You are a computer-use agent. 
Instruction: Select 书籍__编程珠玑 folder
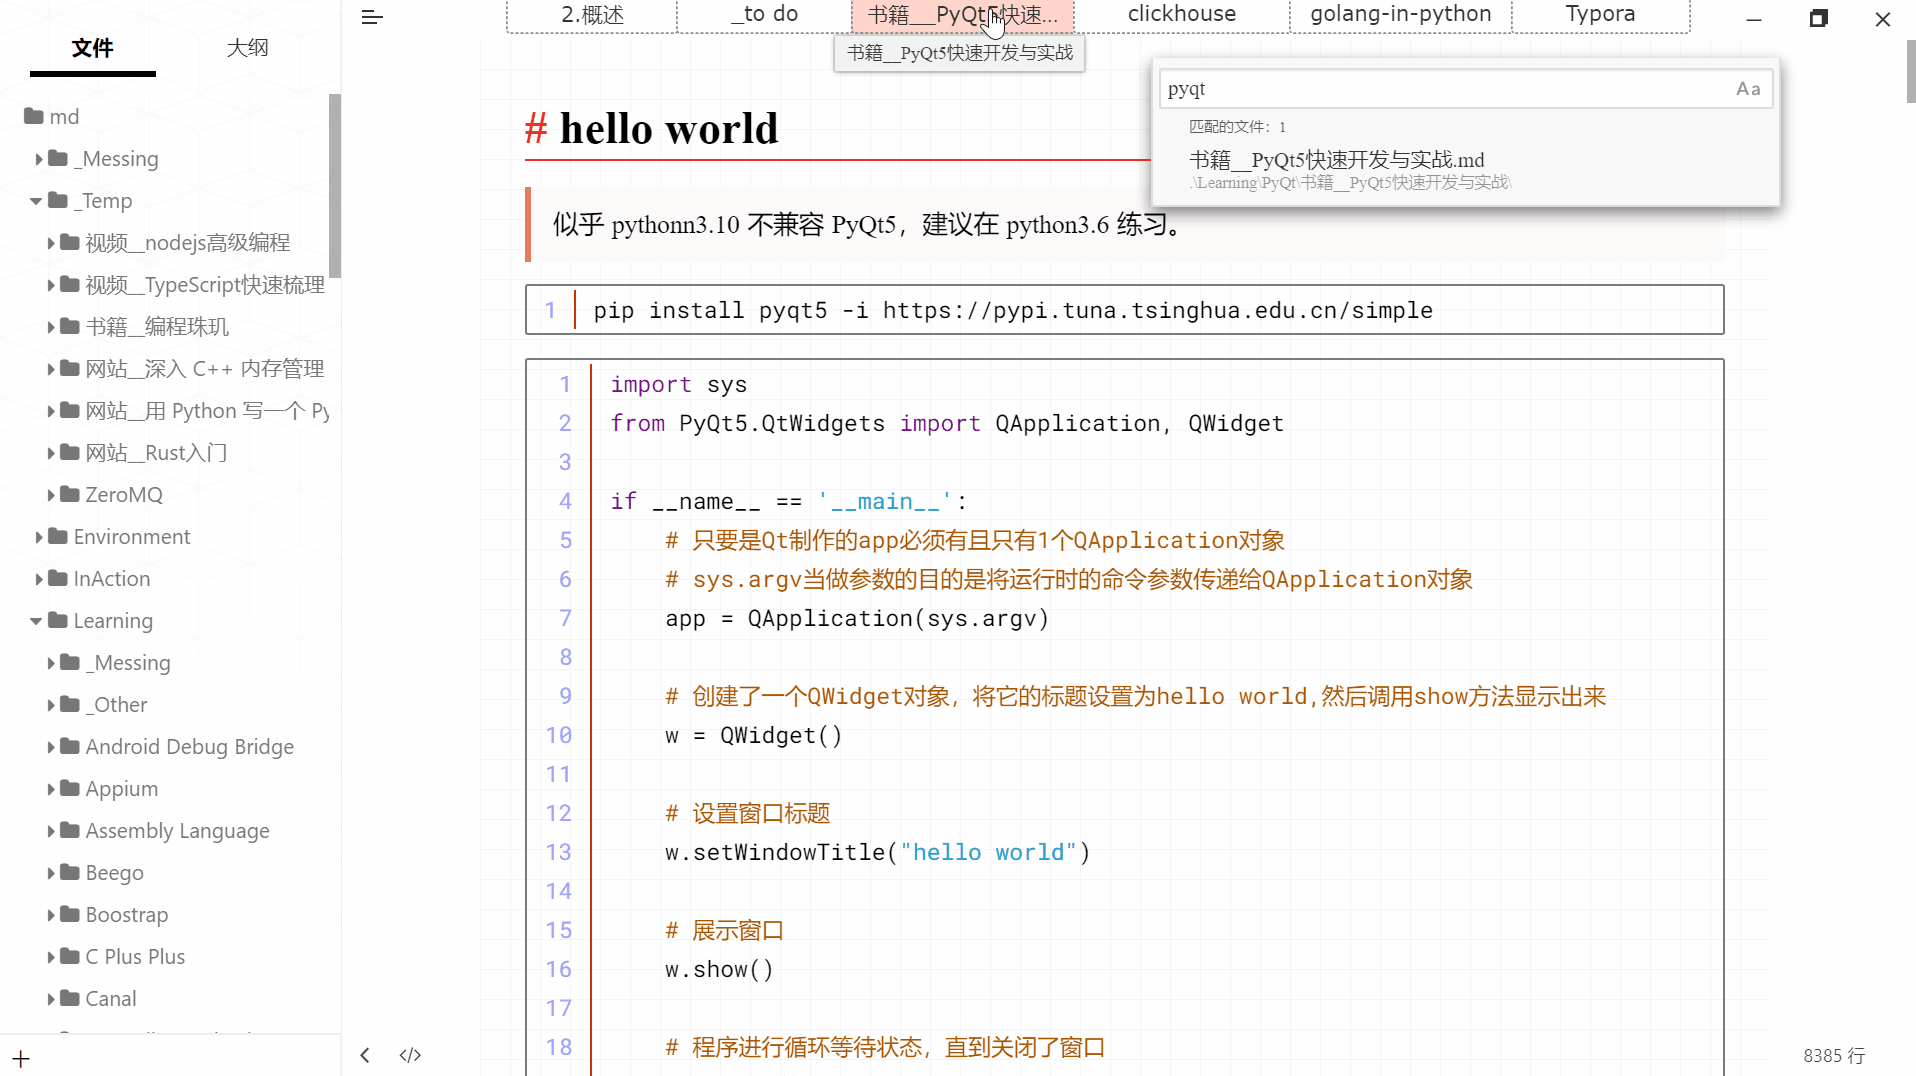(157, 327)
